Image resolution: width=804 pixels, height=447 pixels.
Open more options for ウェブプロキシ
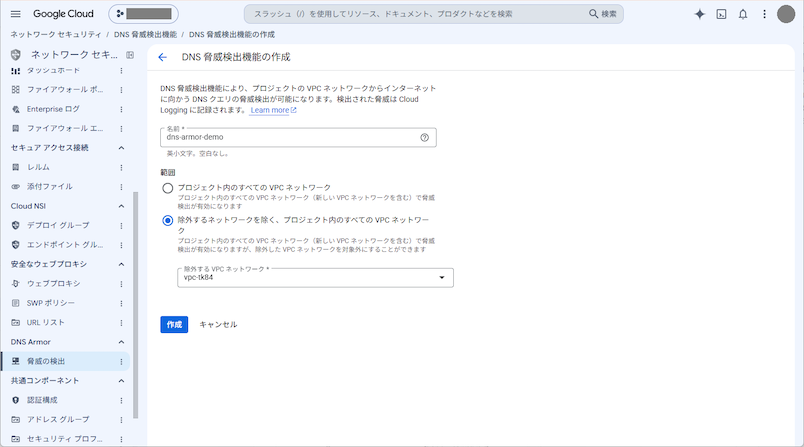click(x=122, y=284)
